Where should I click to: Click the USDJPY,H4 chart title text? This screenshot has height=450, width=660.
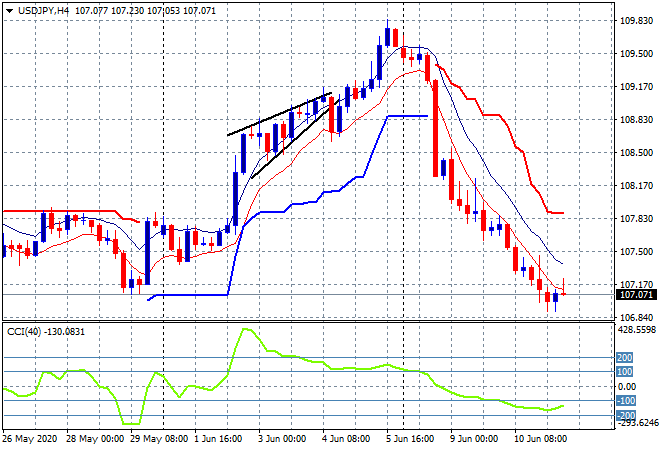(x=43, y=11)
